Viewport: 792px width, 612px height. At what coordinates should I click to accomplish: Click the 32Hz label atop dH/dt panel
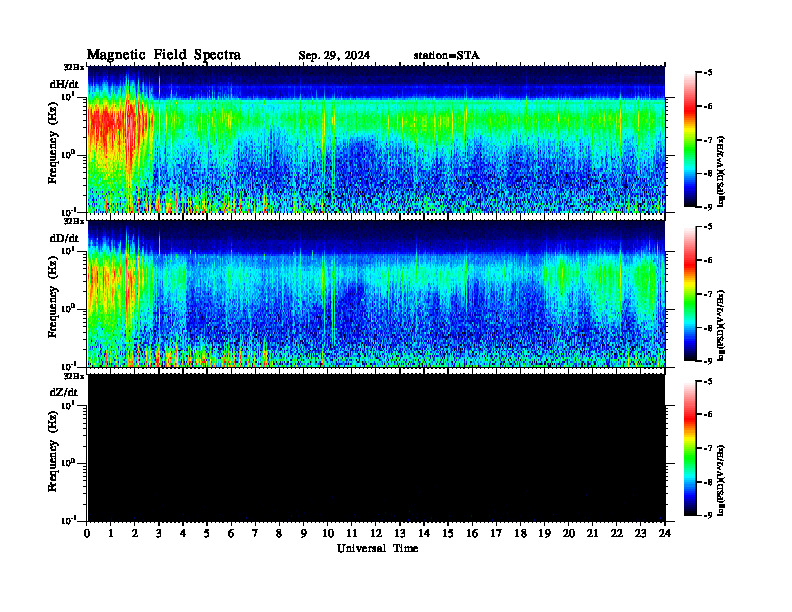[x=74, y=67]
